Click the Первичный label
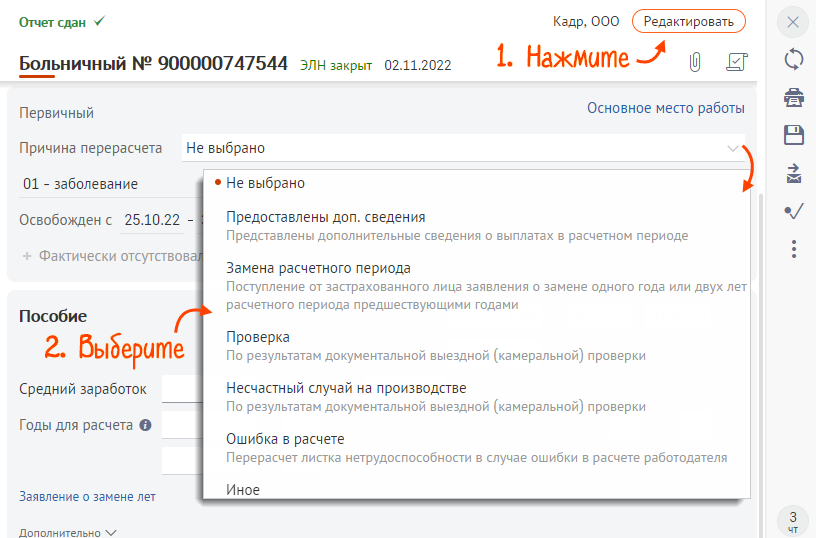Viewport: 816px width, 538px height. point(57,113)
